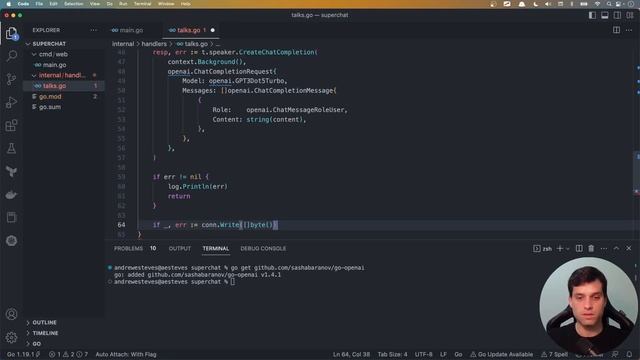Click the Go 1.19.1 version status item
This screenshot has height=360, width=640.
pos(23,354)
